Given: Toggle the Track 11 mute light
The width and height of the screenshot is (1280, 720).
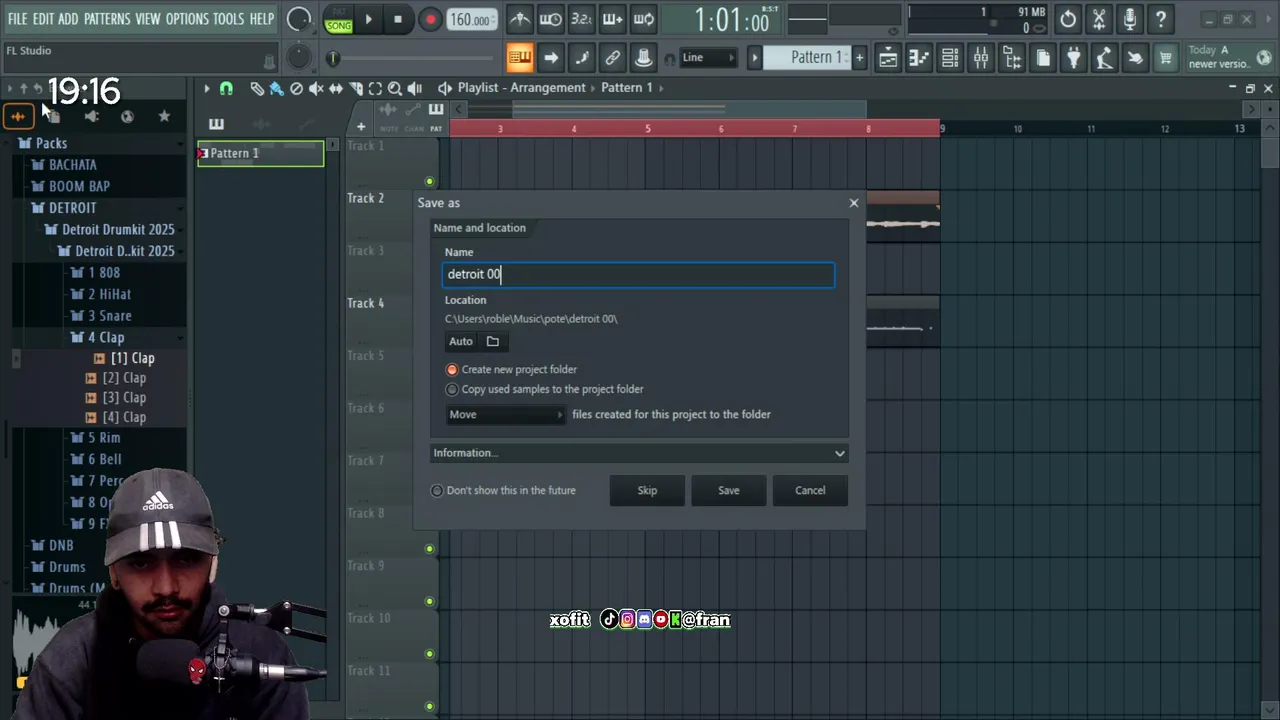Looking at the screenshot, I should 430,706.
